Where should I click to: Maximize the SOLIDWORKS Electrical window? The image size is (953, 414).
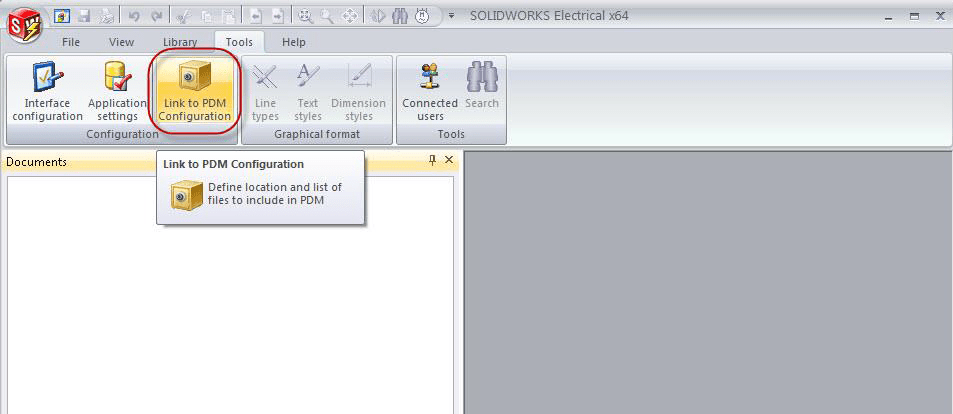pos(914,16)
